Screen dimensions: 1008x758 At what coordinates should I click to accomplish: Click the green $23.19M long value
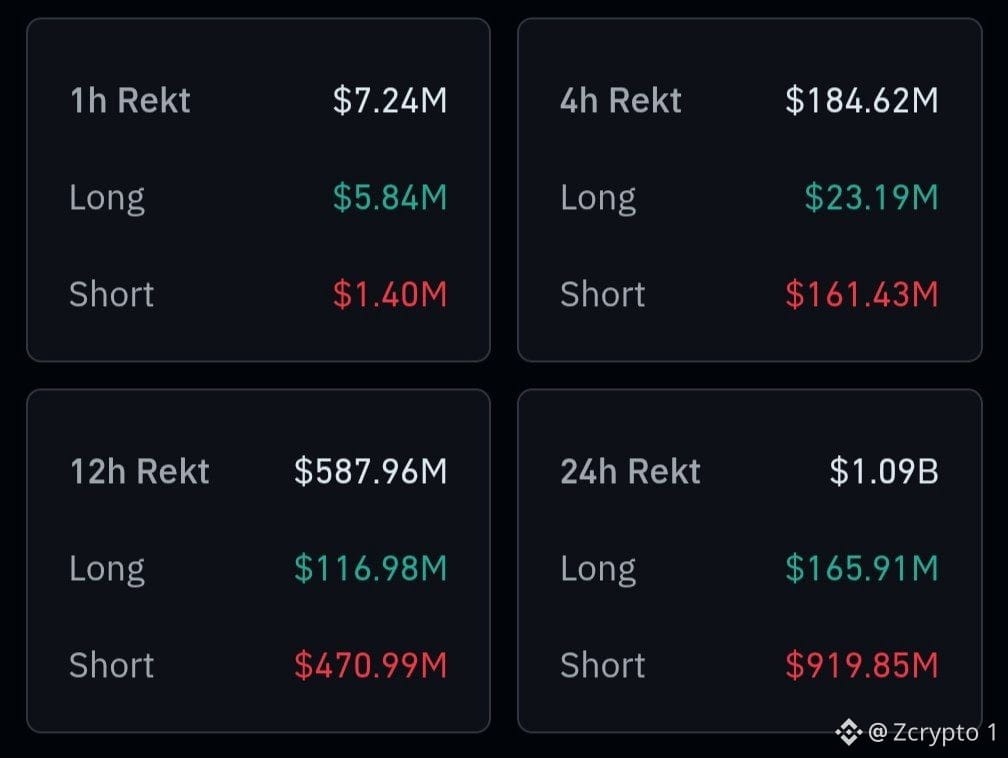pyautogui.click(x=871, y=197)
